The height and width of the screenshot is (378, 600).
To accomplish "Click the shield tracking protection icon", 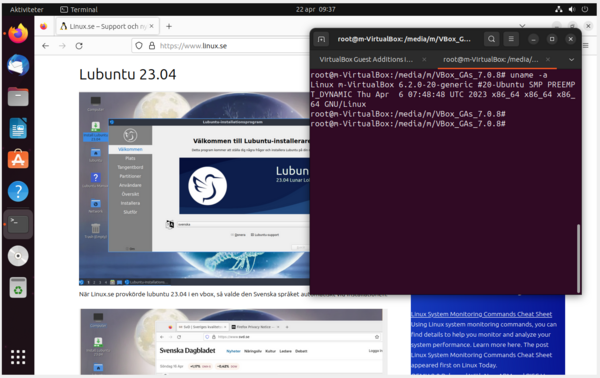I will (139, 46).
